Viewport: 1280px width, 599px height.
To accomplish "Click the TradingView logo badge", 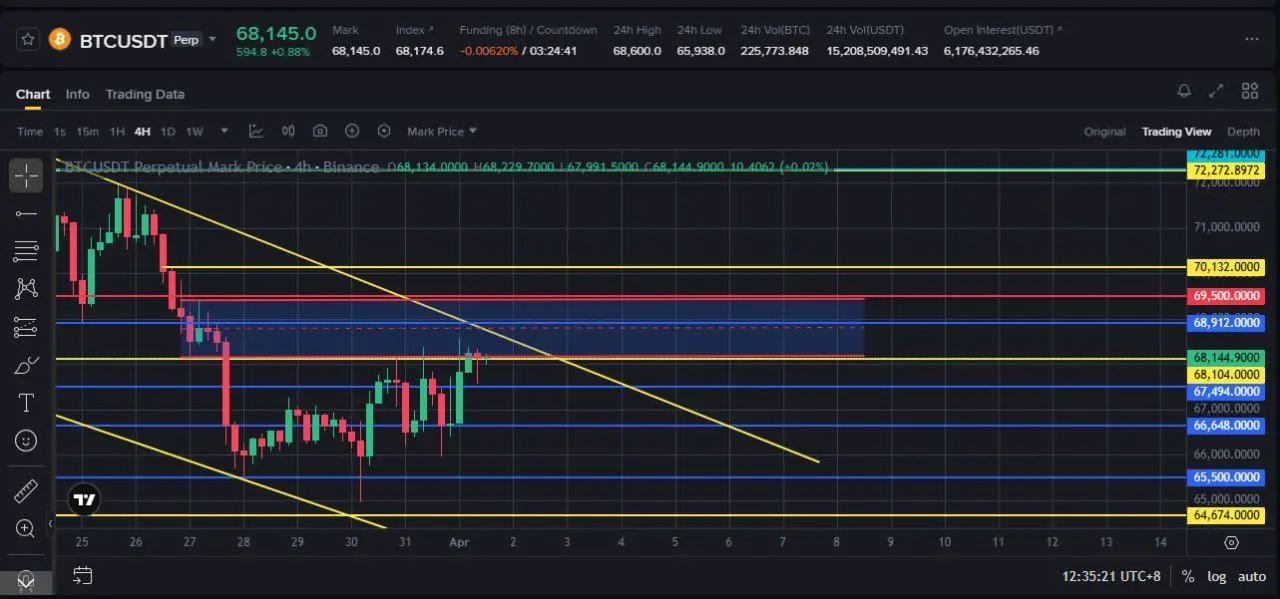I will tap(85, 500).
